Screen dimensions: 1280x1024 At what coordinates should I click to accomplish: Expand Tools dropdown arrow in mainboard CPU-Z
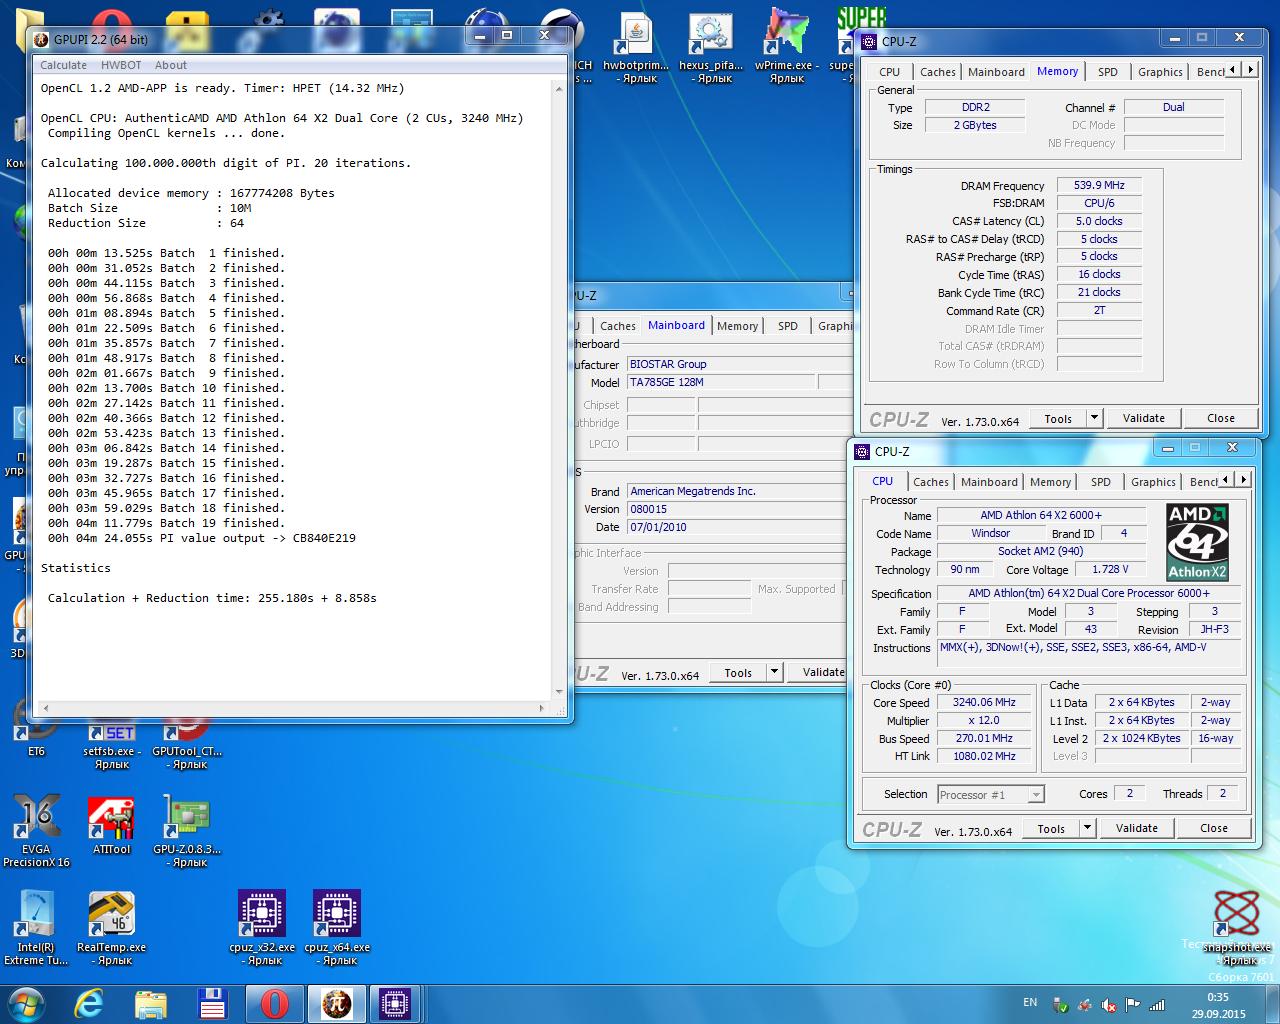[x=774, y=672]
